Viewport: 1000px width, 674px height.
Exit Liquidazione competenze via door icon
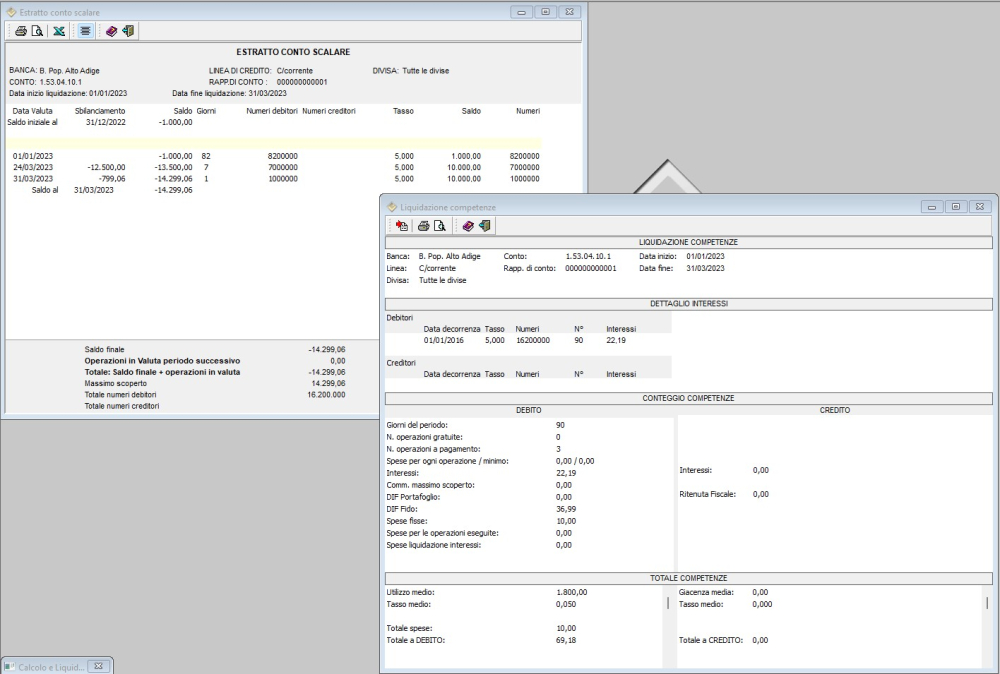pyautogui.click(x=484, y=225)
